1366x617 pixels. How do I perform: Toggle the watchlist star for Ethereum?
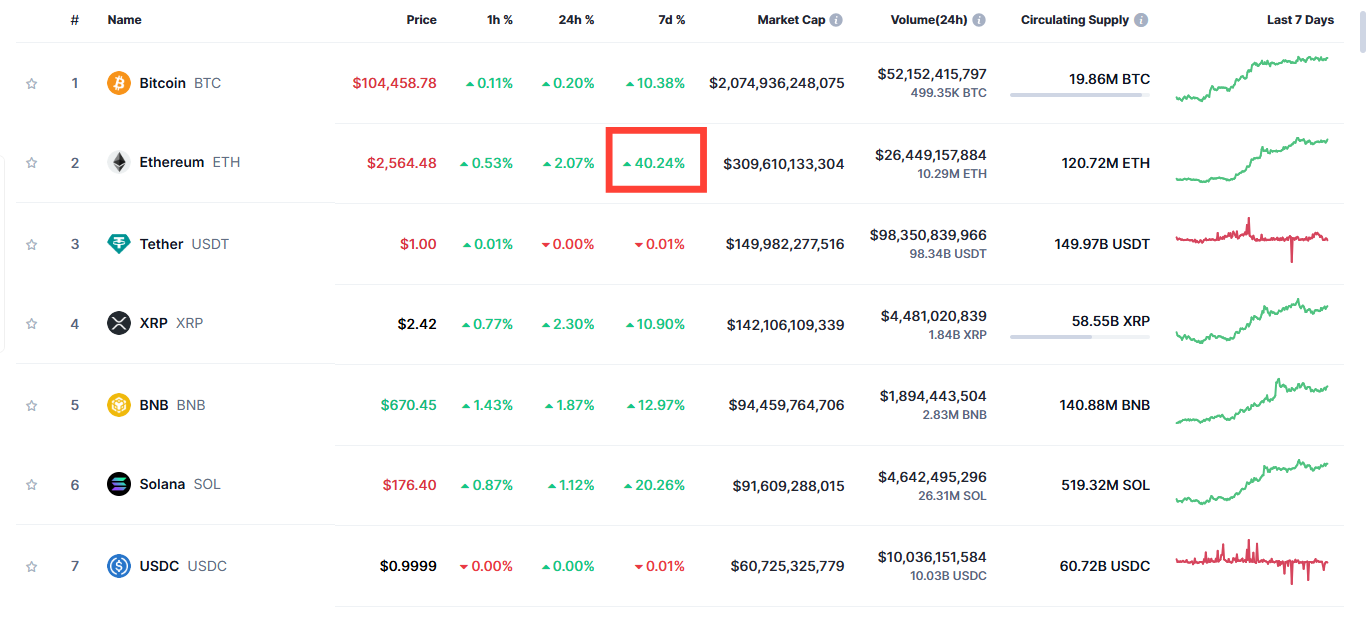click(x=31, y=163)
